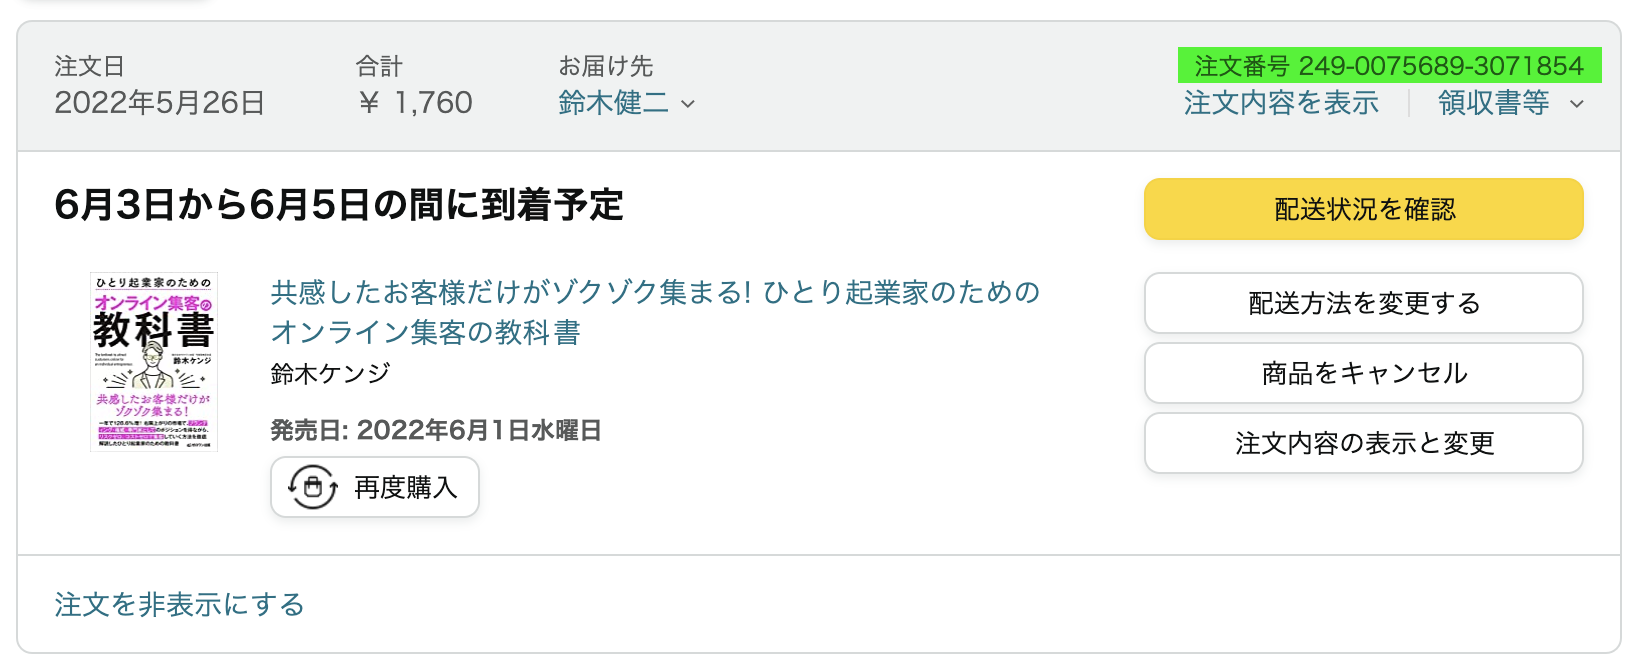This screenshot has width=1640, height=668.
Task: Click the 注文日 order date 2022年5月26日
Action: (x=158, y=102)
